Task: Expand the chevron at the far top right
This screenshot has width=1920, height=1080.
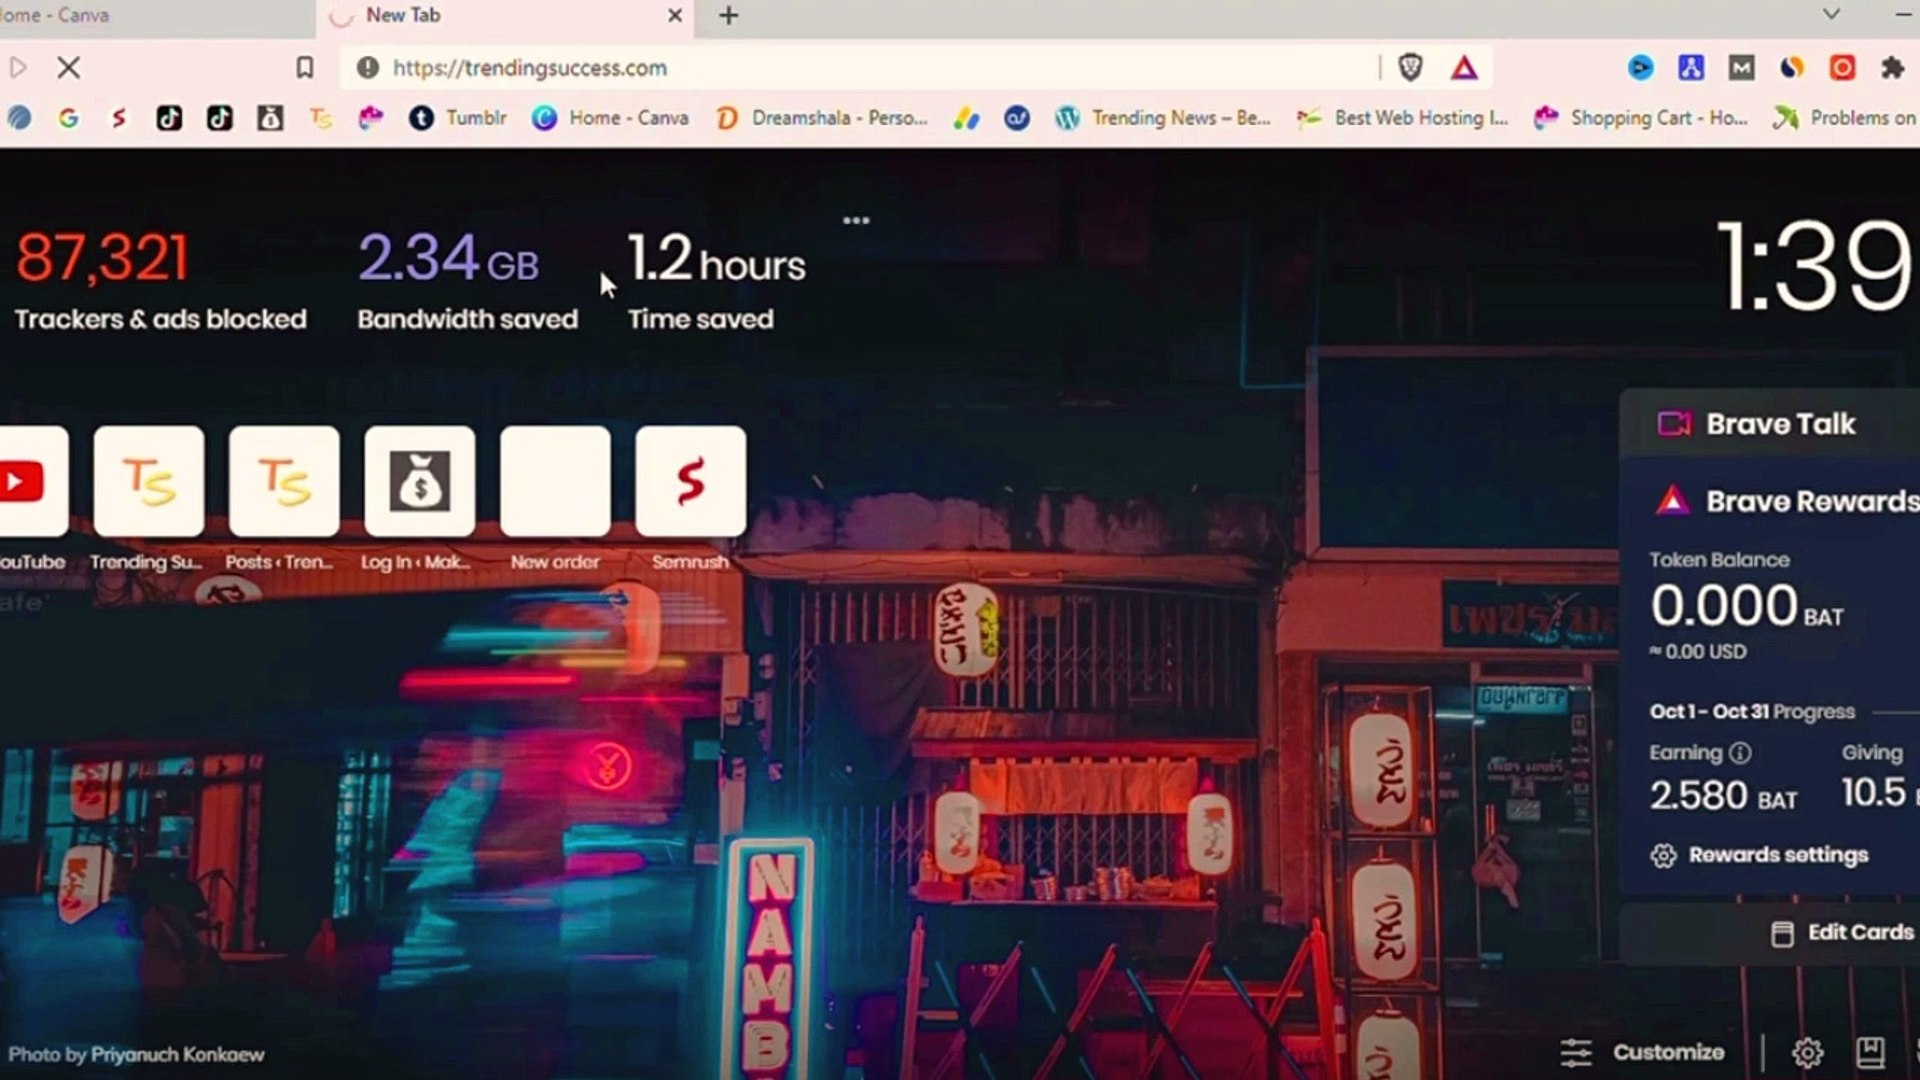Action: pyautogui.click(x=1830, y=15)
